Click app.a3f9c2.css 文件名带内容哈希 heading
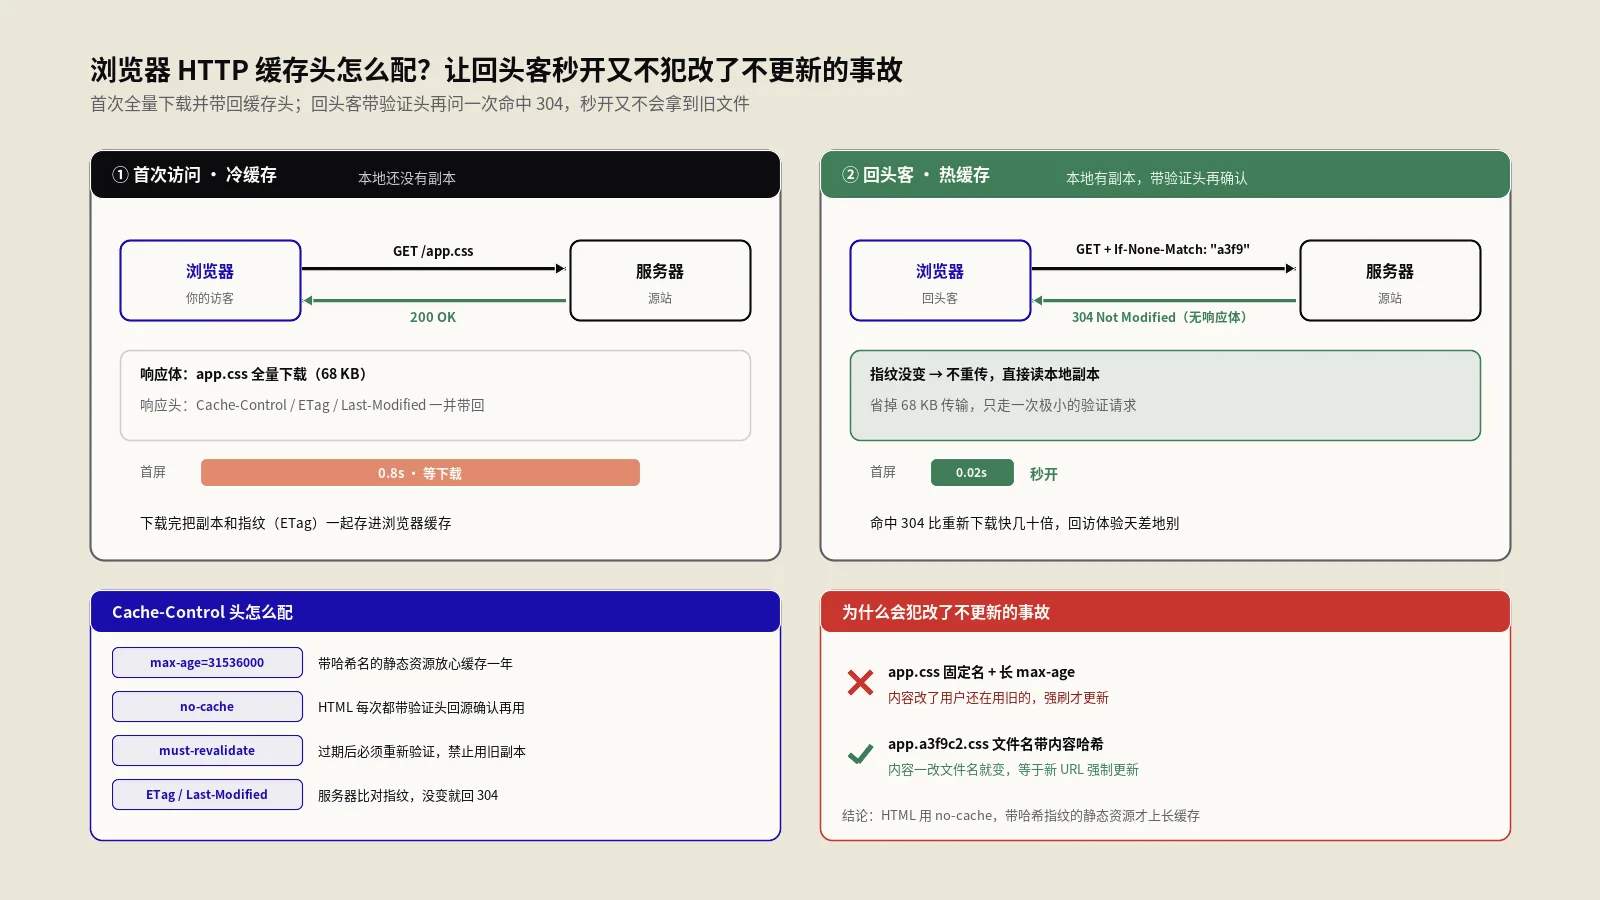The width and height of the screenshot is (1600, 900). [x=995, y=744]
